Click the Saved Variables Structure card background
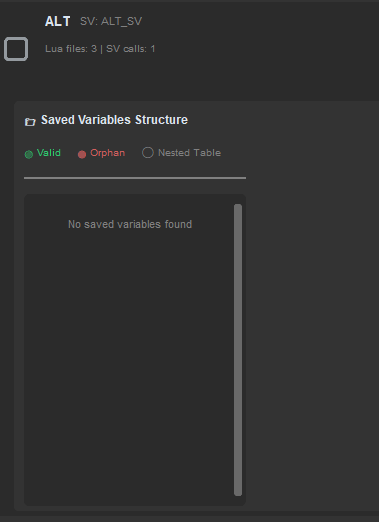Image resolution: width=379 pixels, height=522 pixels. point(310,300)
